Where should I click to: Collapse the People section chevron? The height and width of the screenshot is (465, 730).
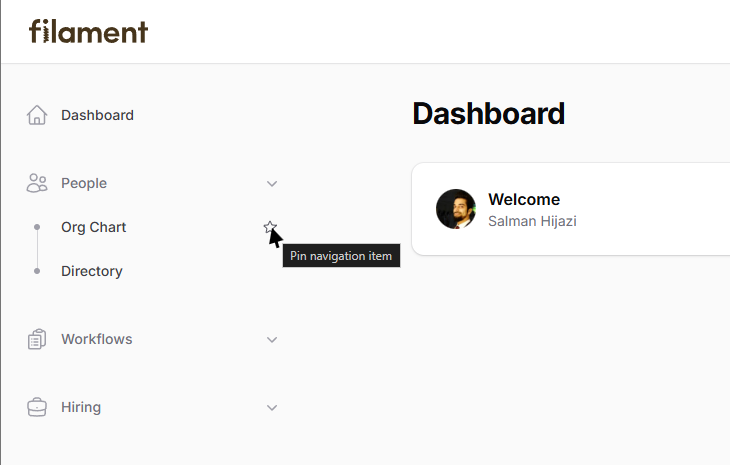point(272,183)
